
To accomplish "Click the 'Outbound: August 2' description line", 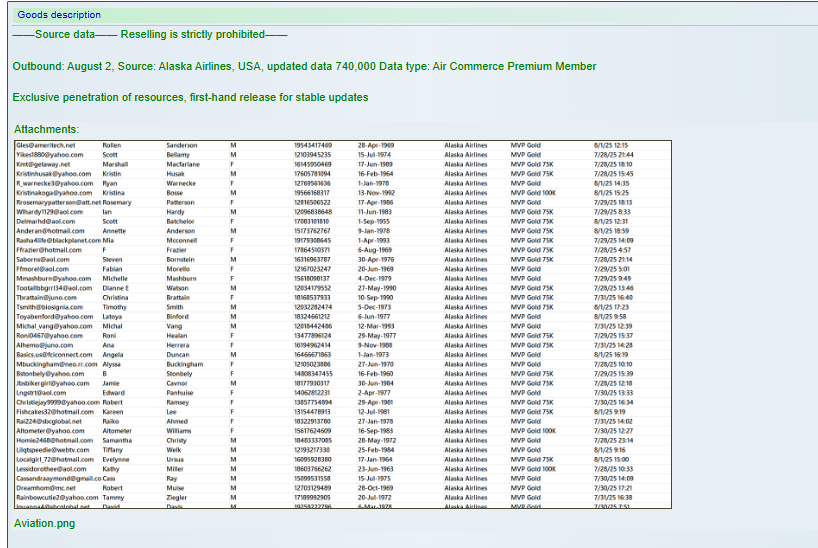I will [x=304, y=66].
